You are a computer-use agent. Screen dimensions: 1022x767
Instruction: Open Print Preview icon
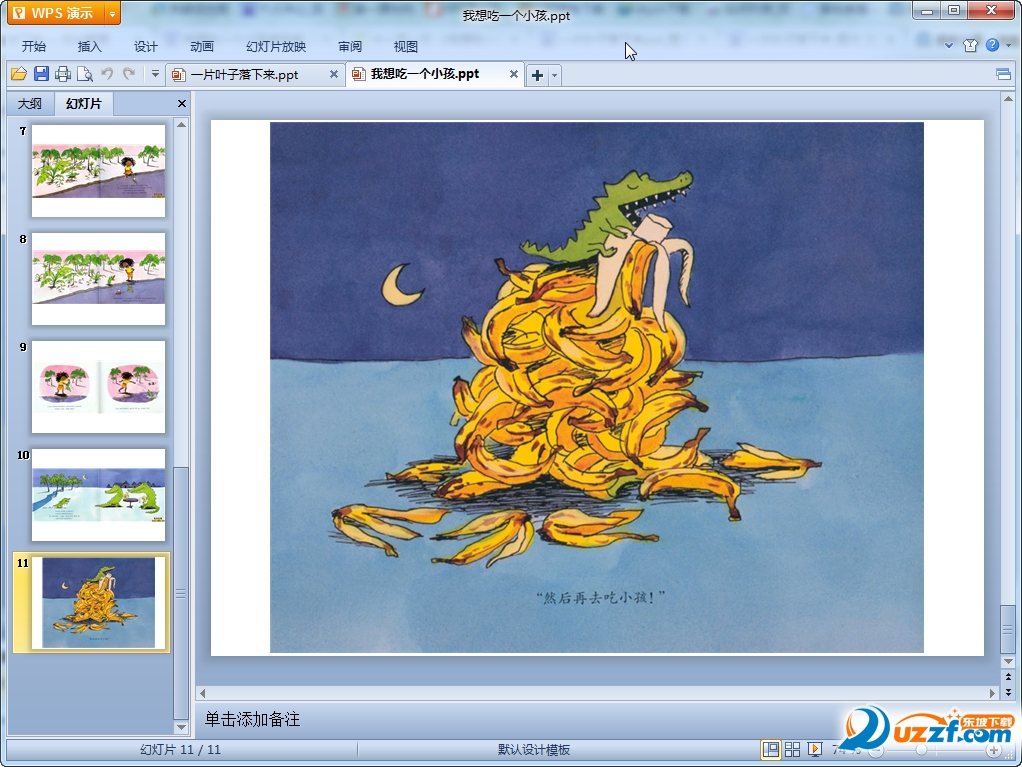point(85,74)
